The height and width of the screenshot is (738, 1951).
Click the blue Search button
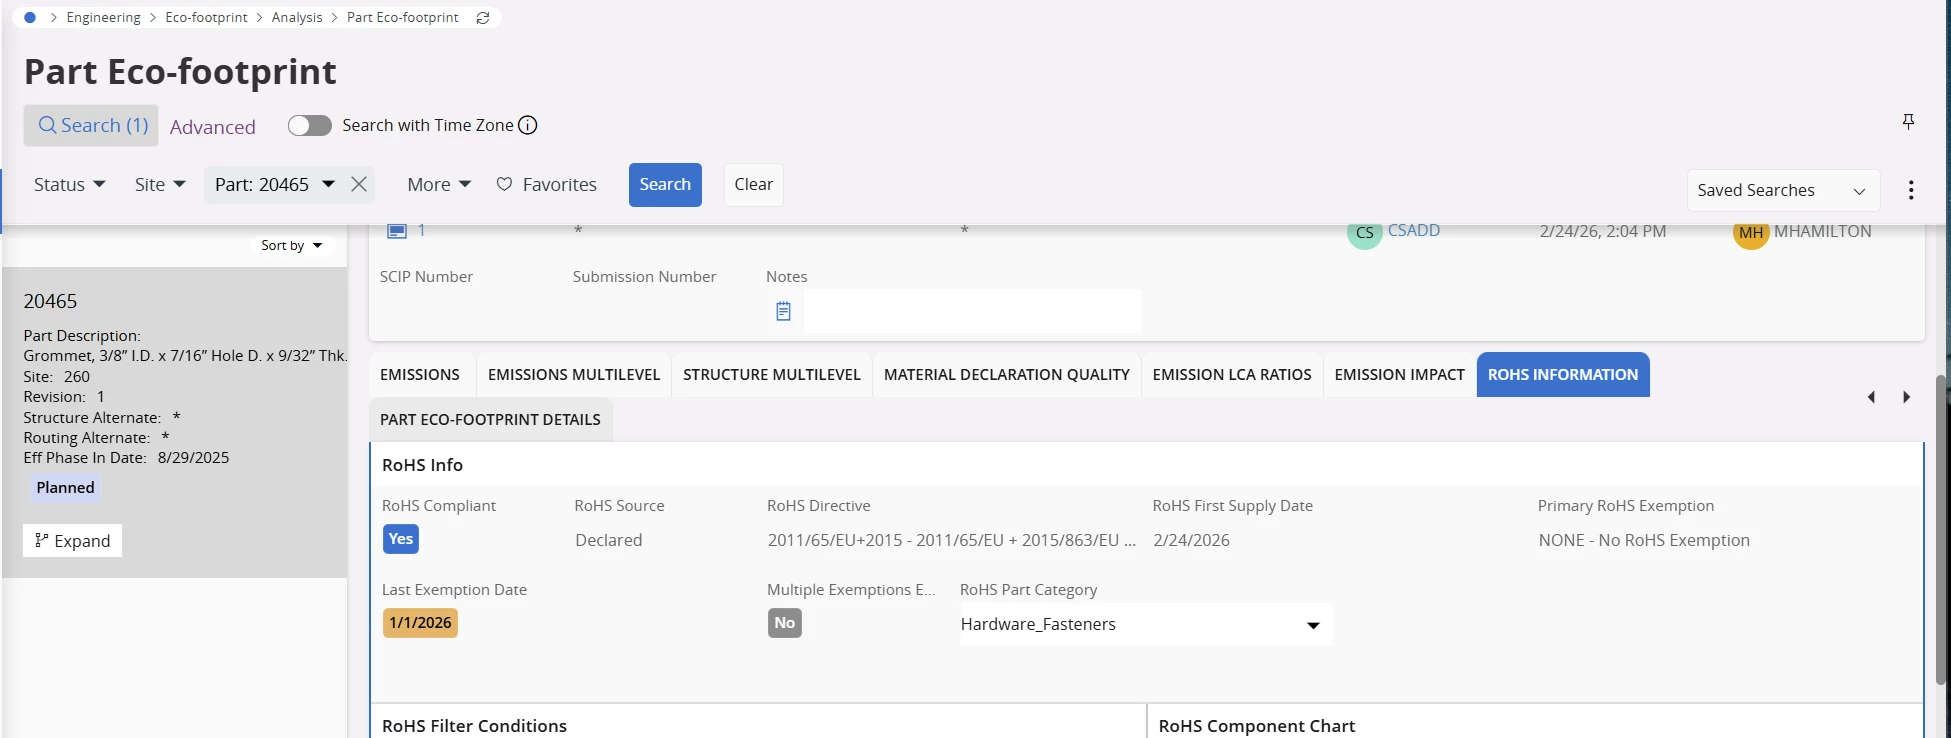[665, 185]
